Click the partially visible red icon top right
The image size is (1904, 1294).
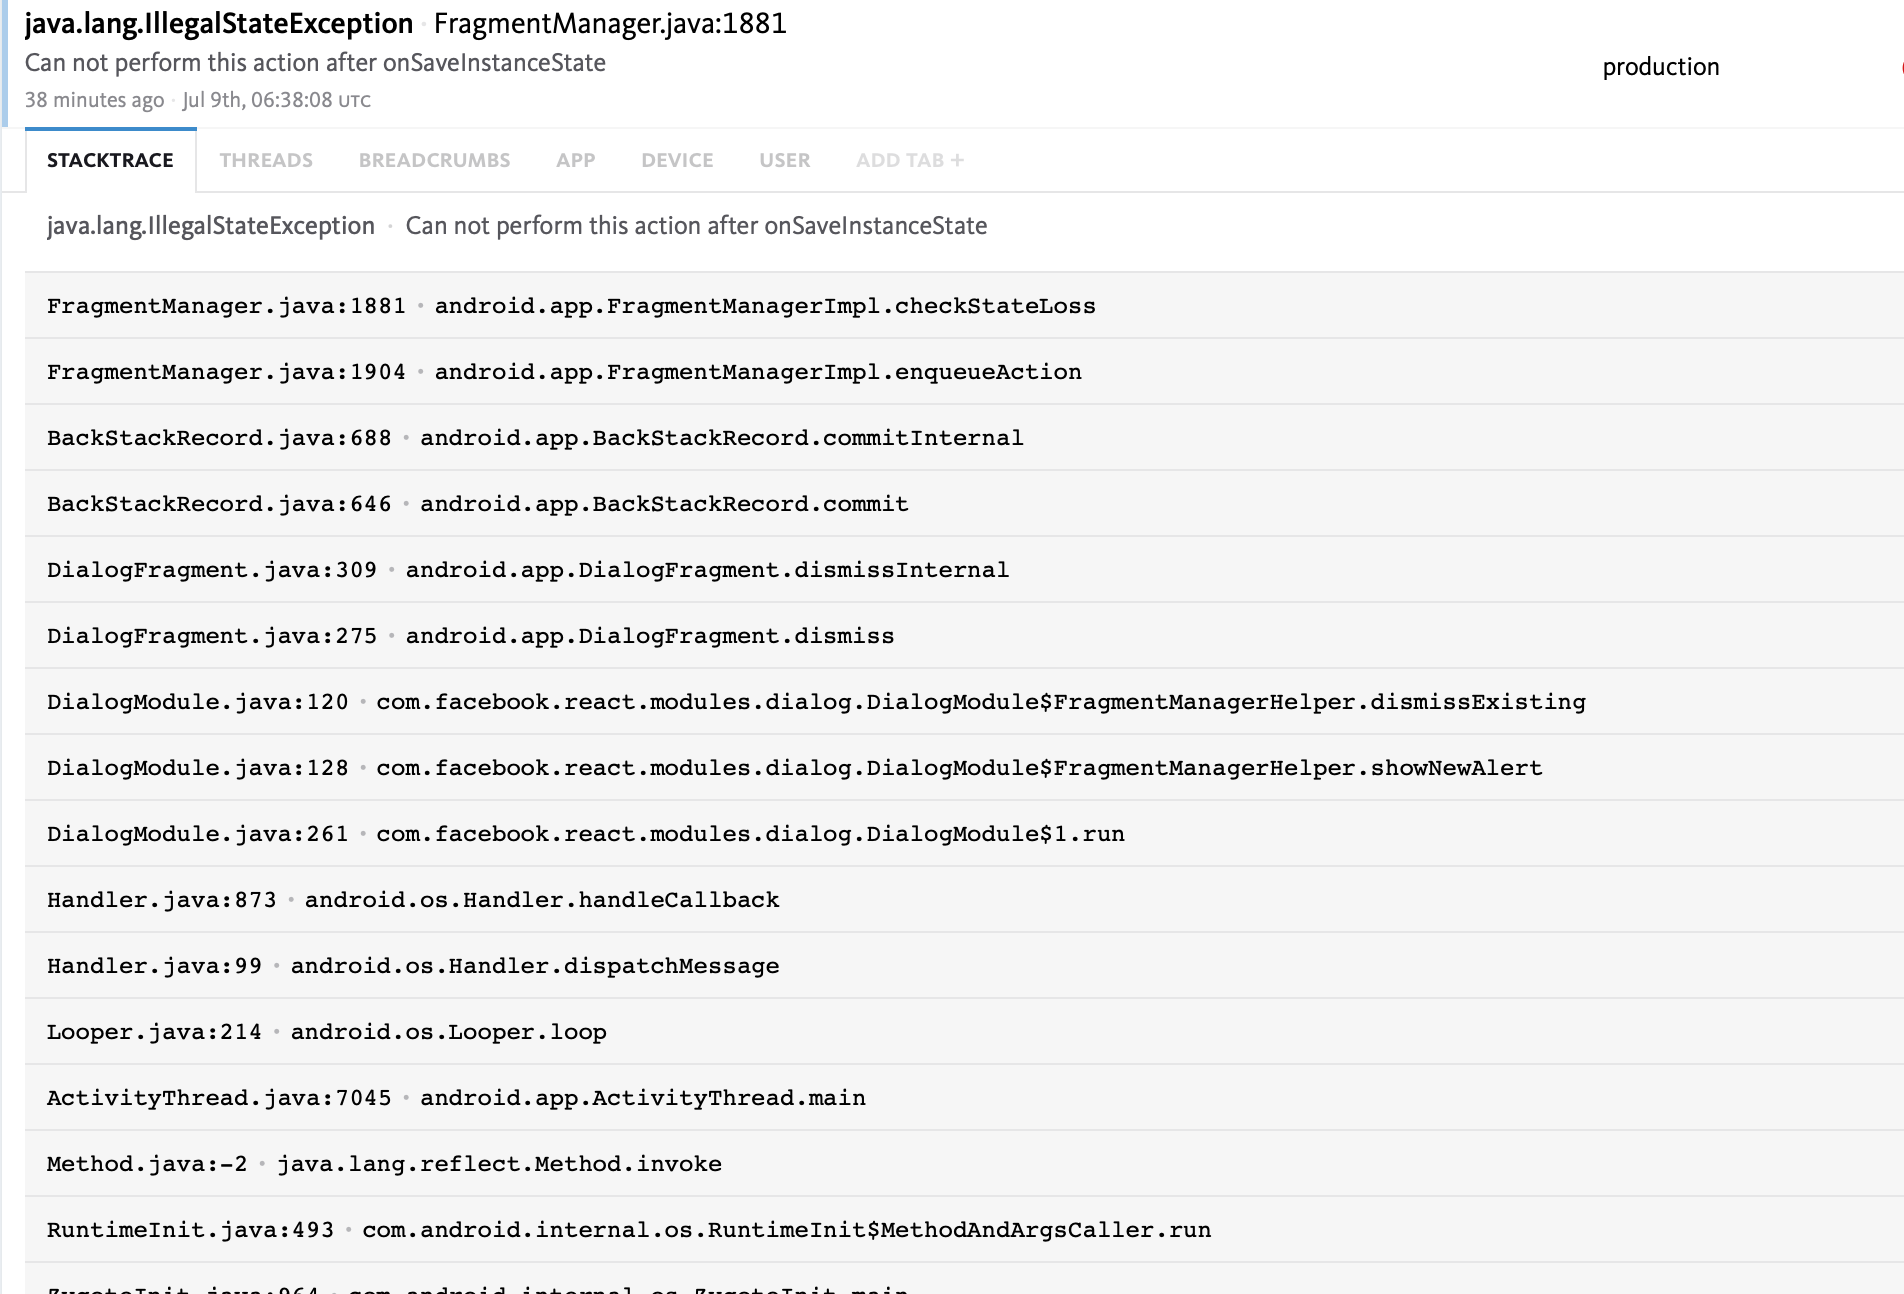[1898, 67]
